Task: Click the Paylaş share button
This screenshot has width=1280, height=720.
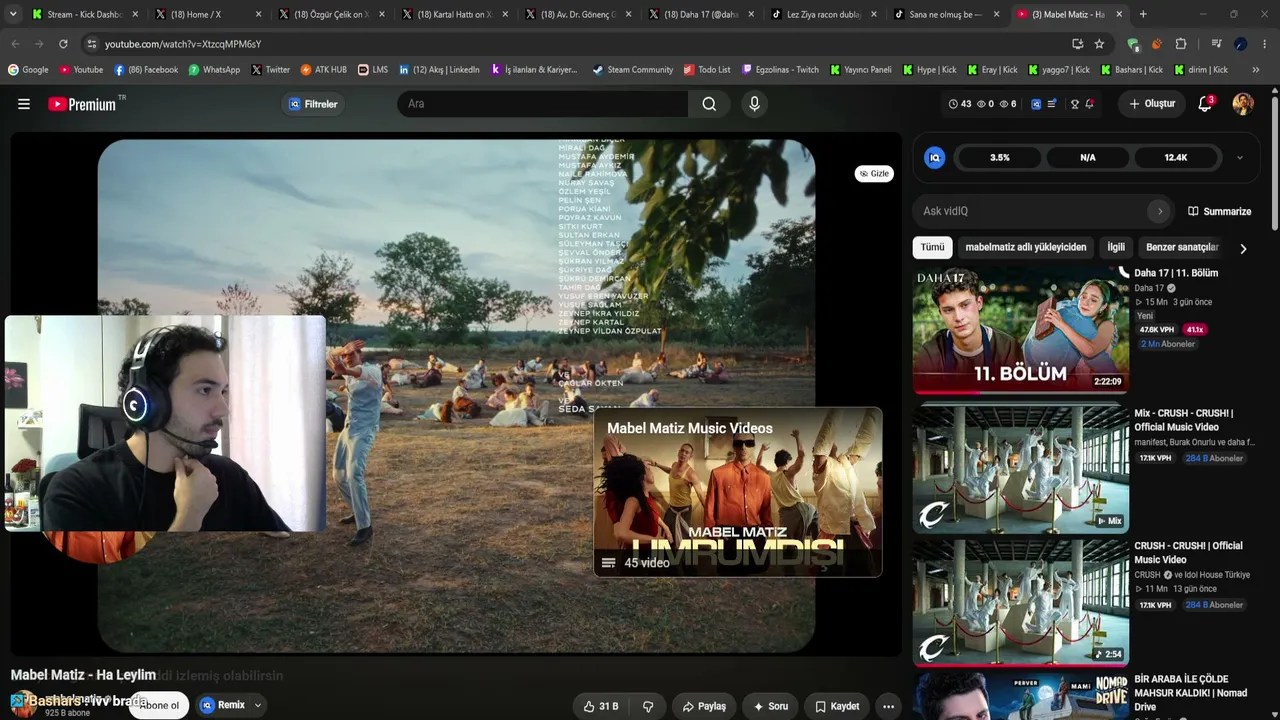Action: (x=704, y=706)
